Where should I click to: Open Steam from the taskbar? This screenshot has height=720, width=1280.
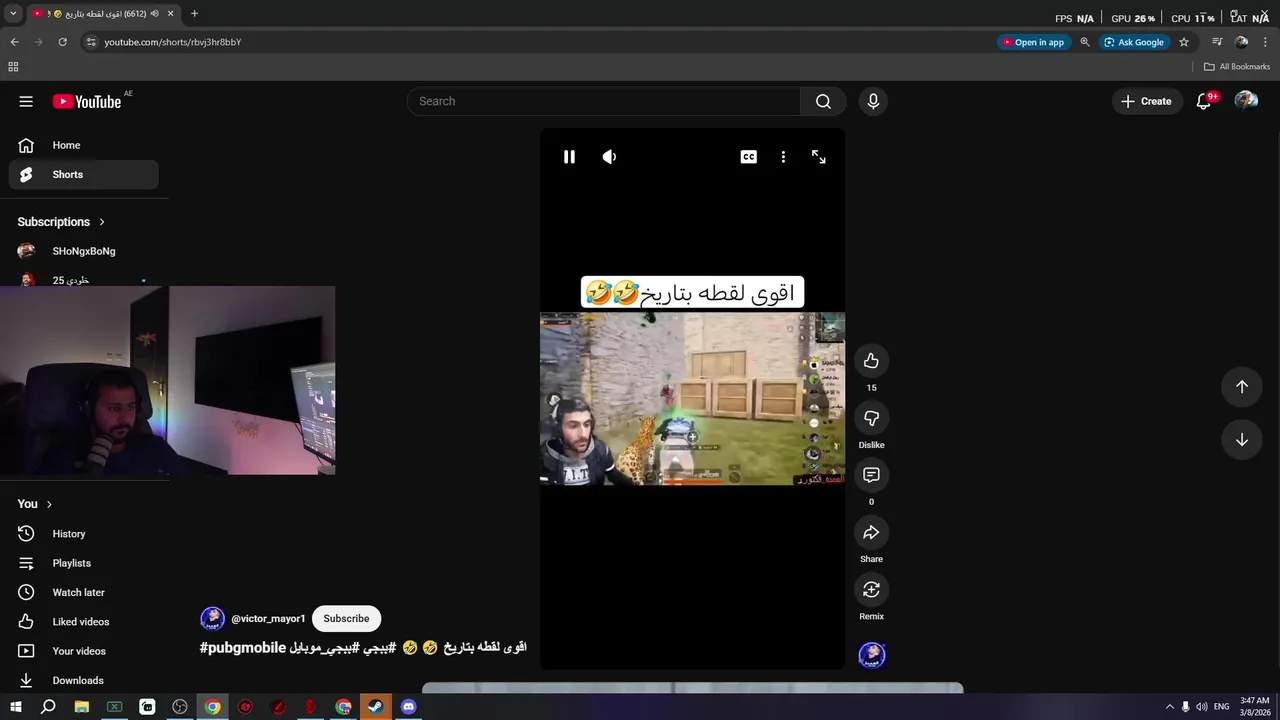click(376, 707)
